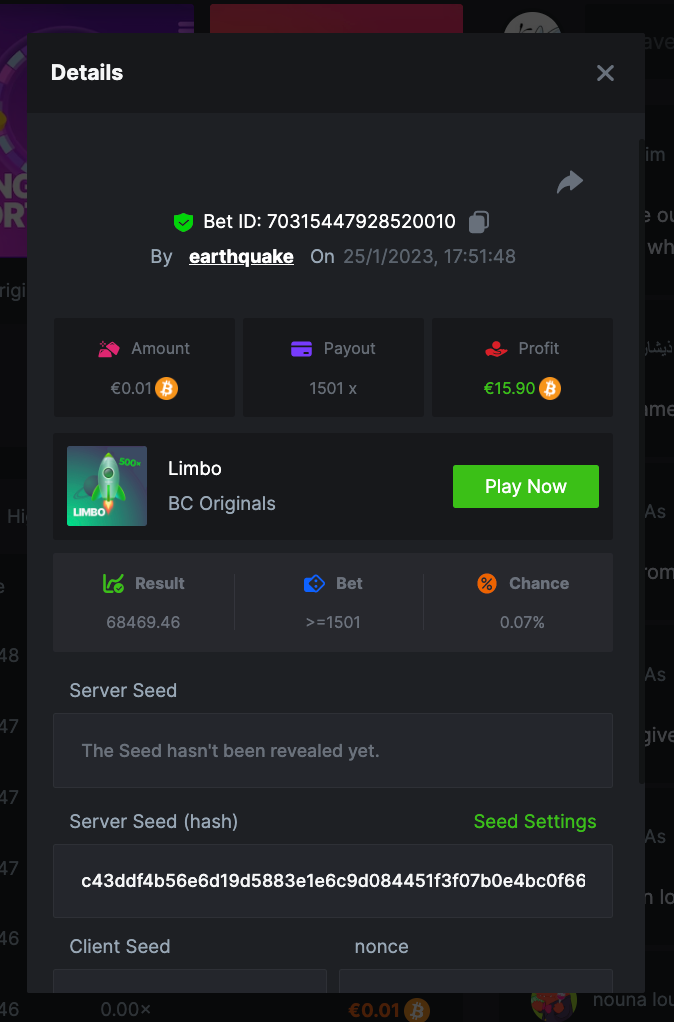This screenshot has width=674, height=1022.
Task: Click the red Profit hand icon
Action: 495,349
